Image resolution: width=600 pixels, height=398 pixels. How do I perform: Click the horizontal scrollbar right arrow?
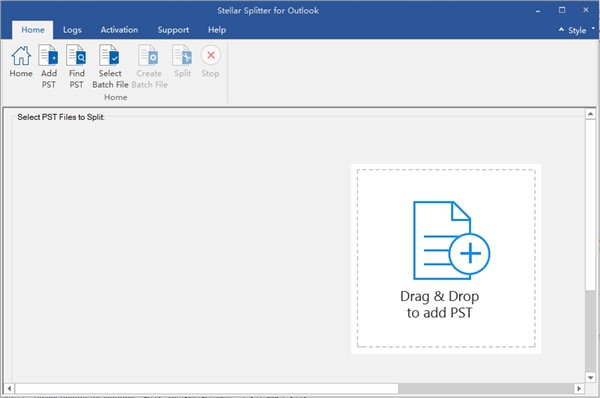579,389
